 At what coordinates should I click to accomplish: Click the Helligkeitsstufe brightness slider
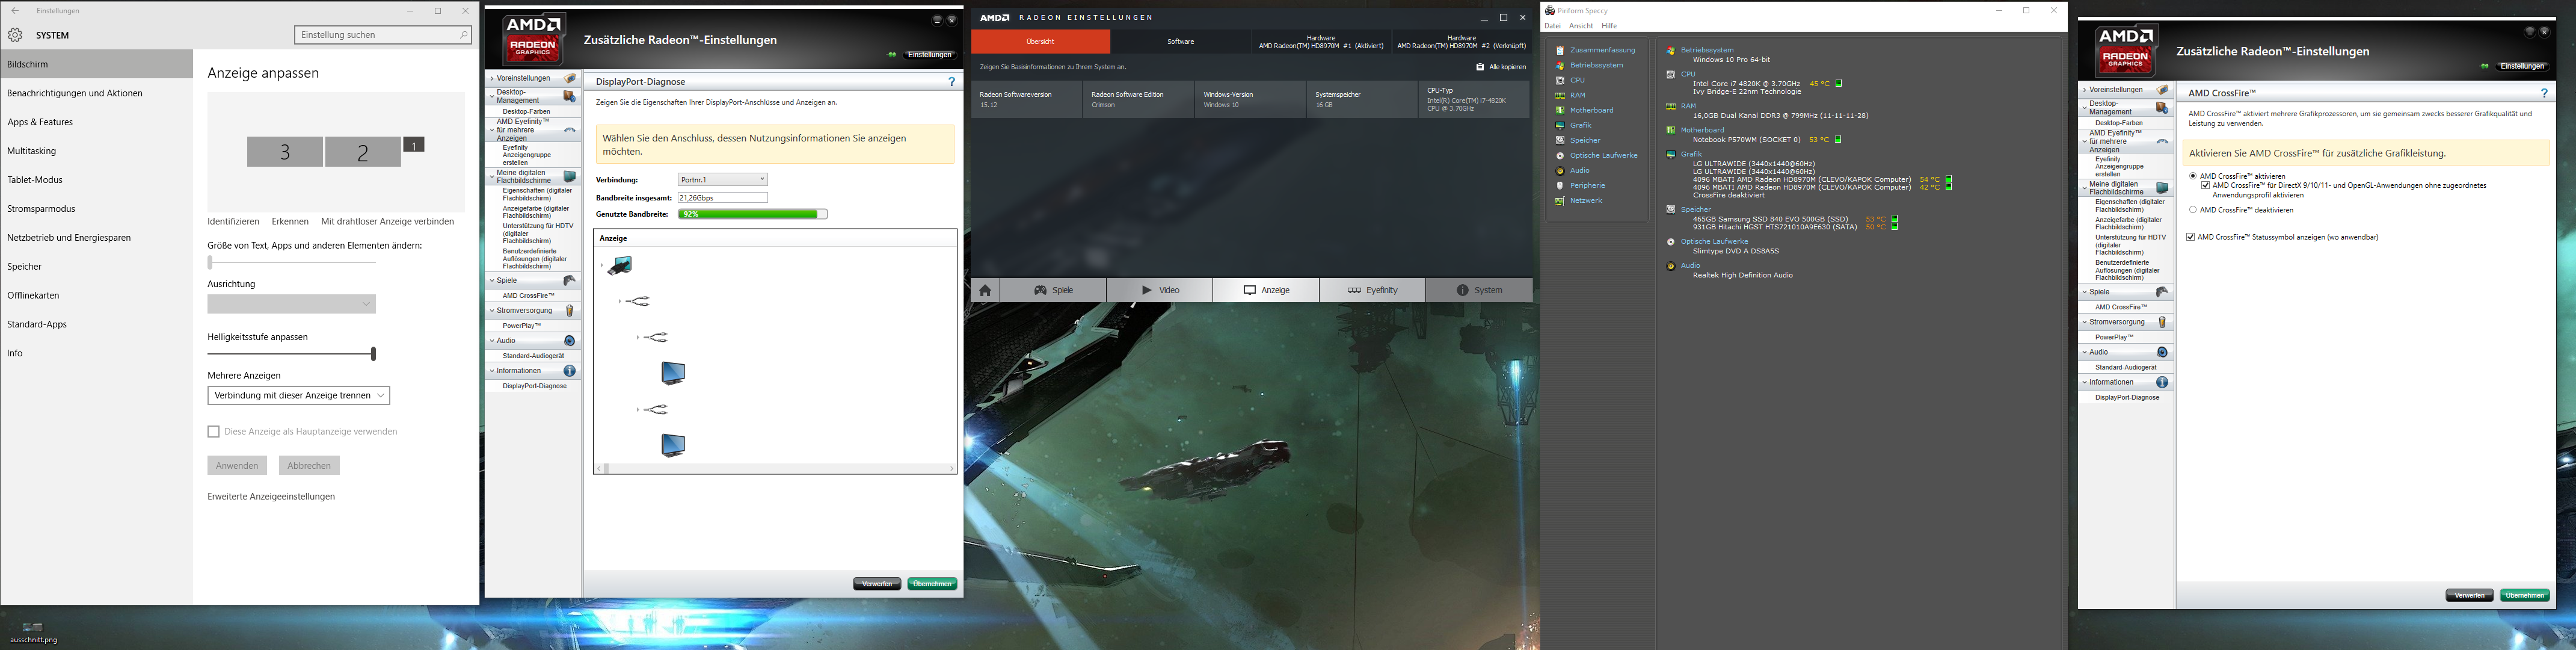(x=291, y=354)
